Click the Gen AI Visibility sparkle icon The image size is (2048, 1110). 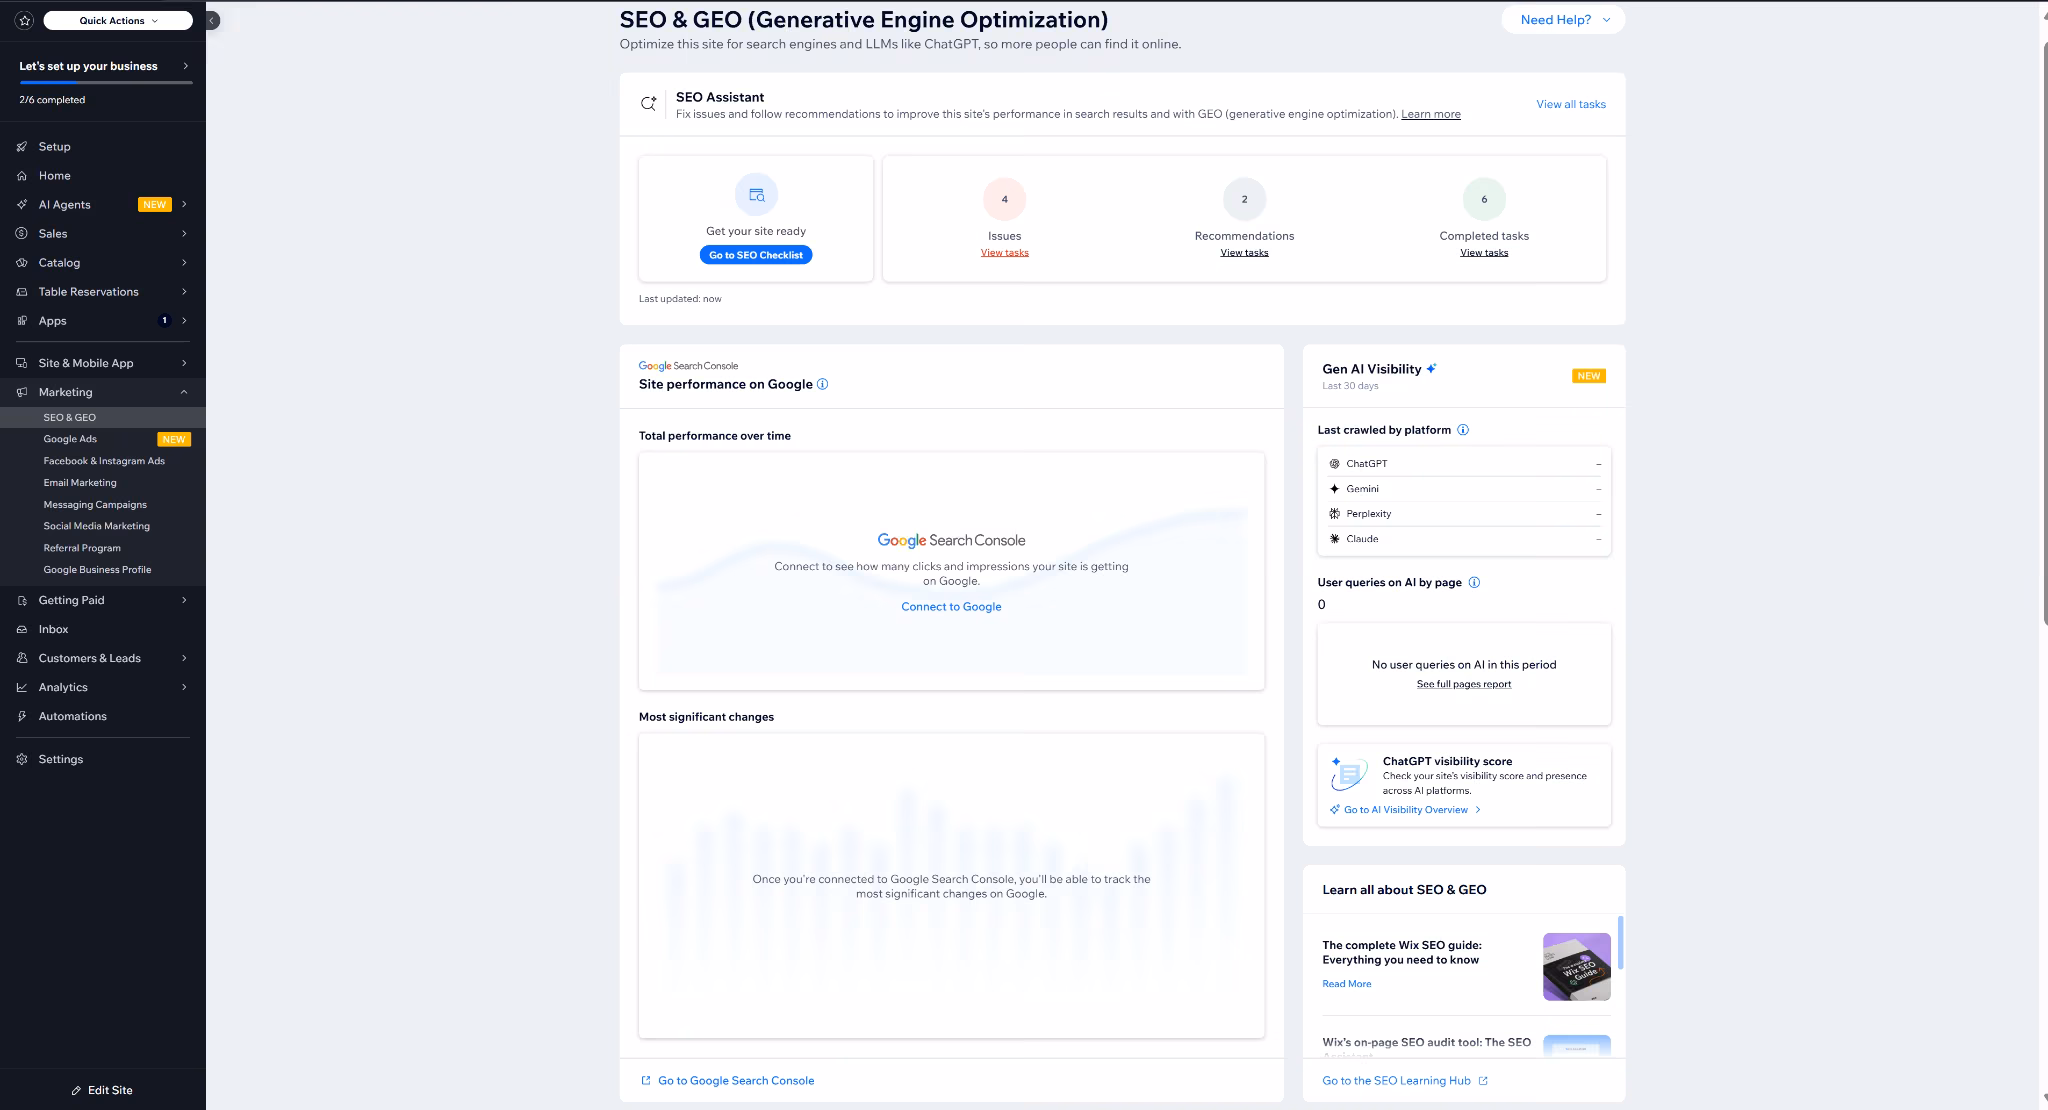[1431, 368]
